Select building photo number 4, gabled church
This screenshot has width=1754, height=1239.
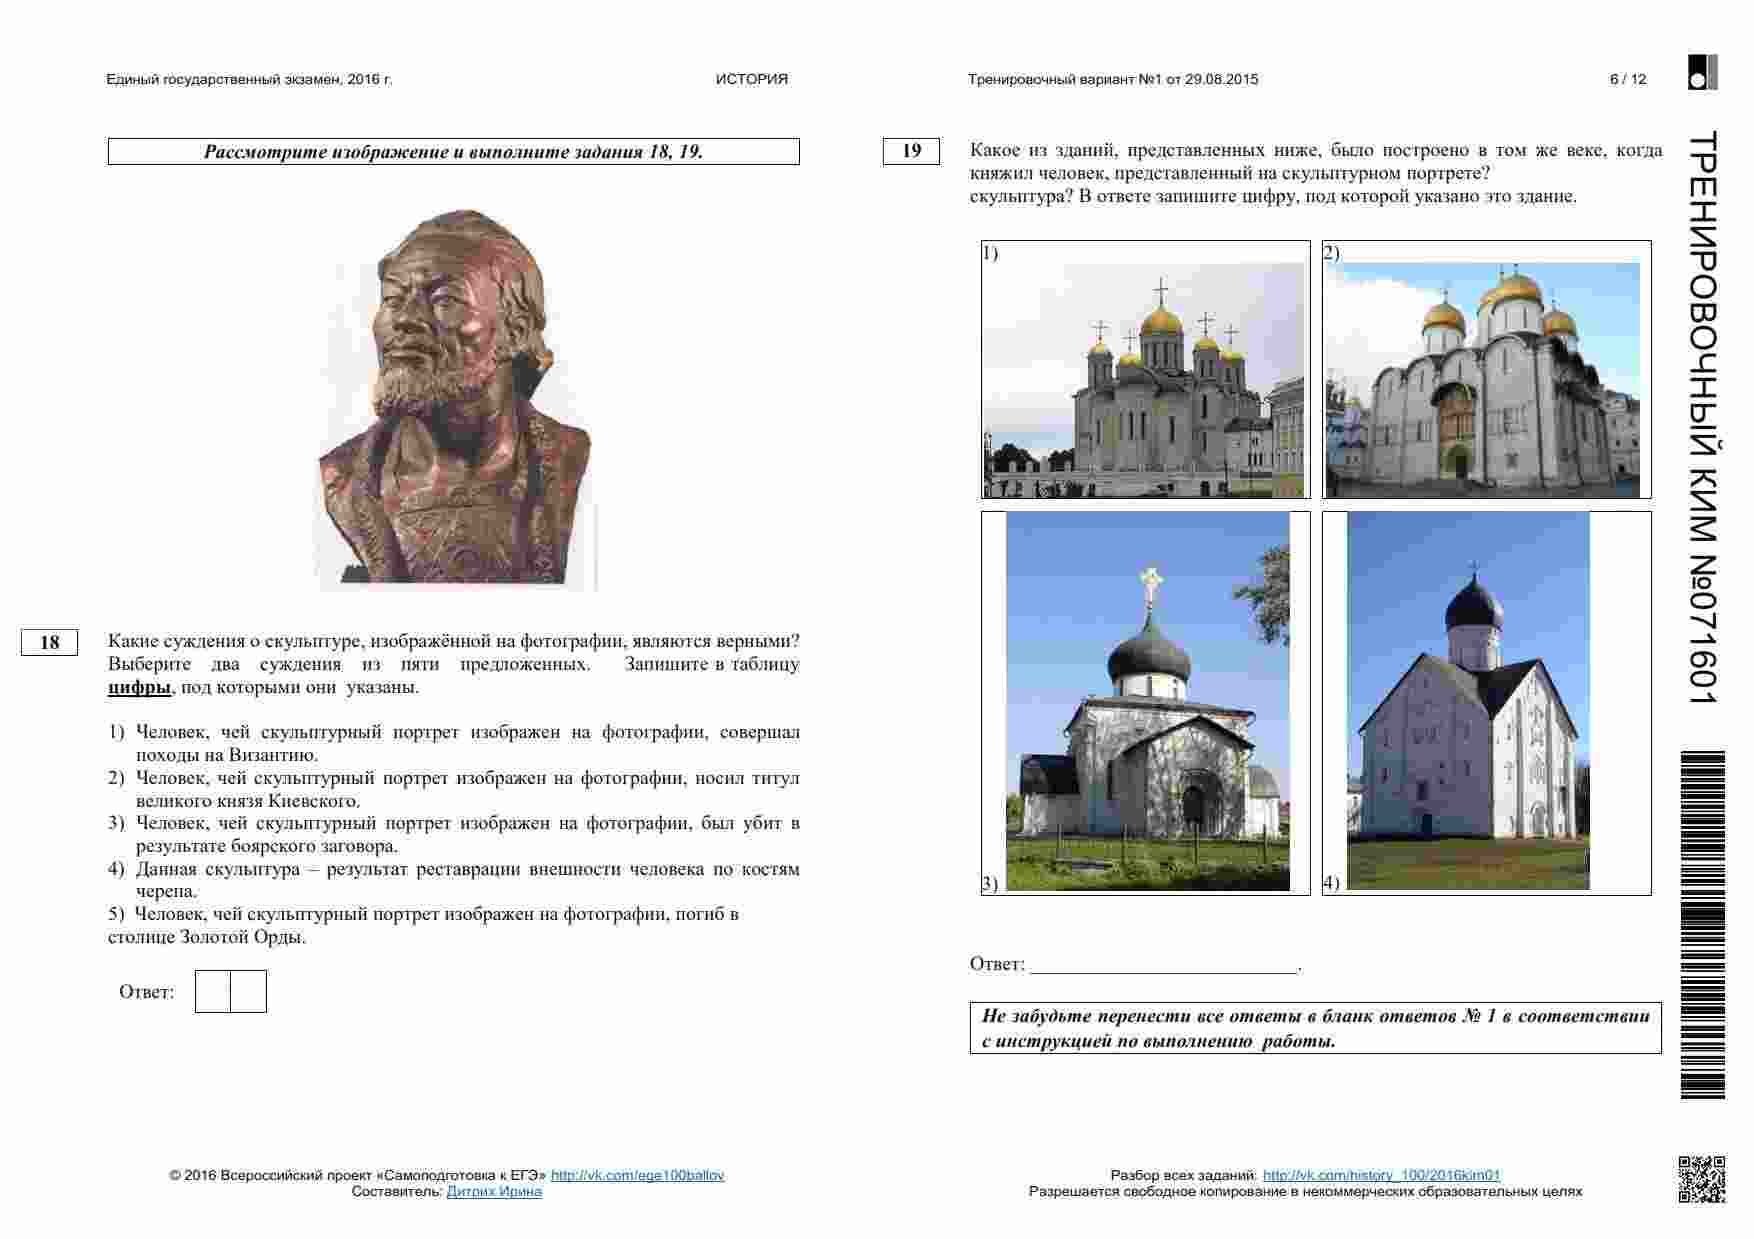(x=1468, y=702)
